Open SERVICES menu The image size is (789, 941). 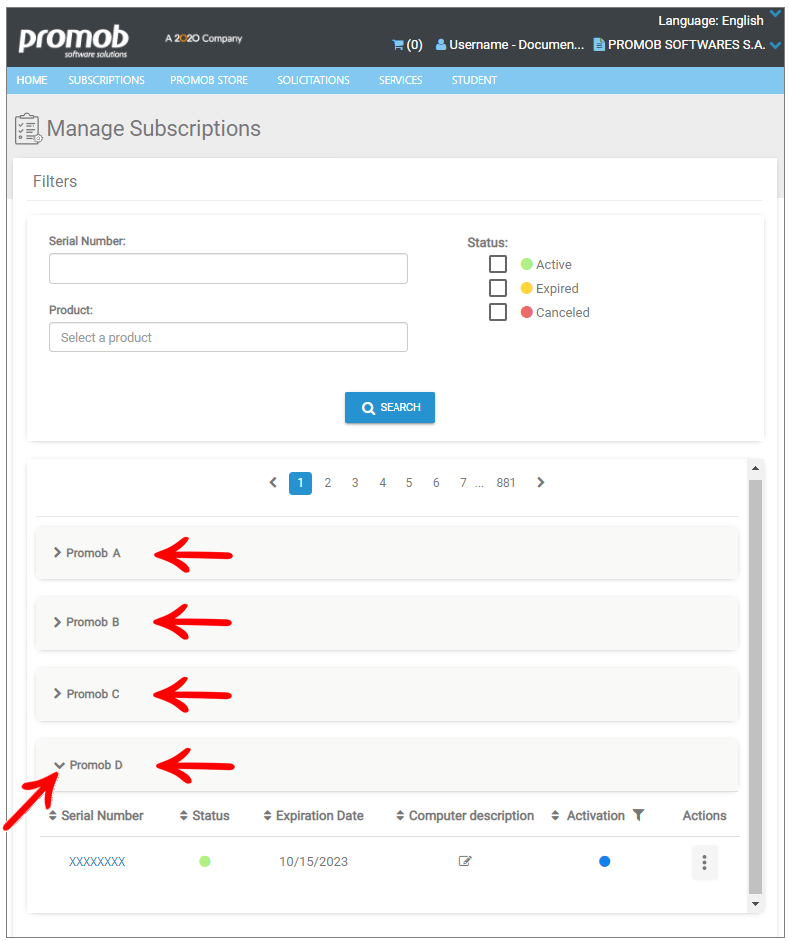400,80
